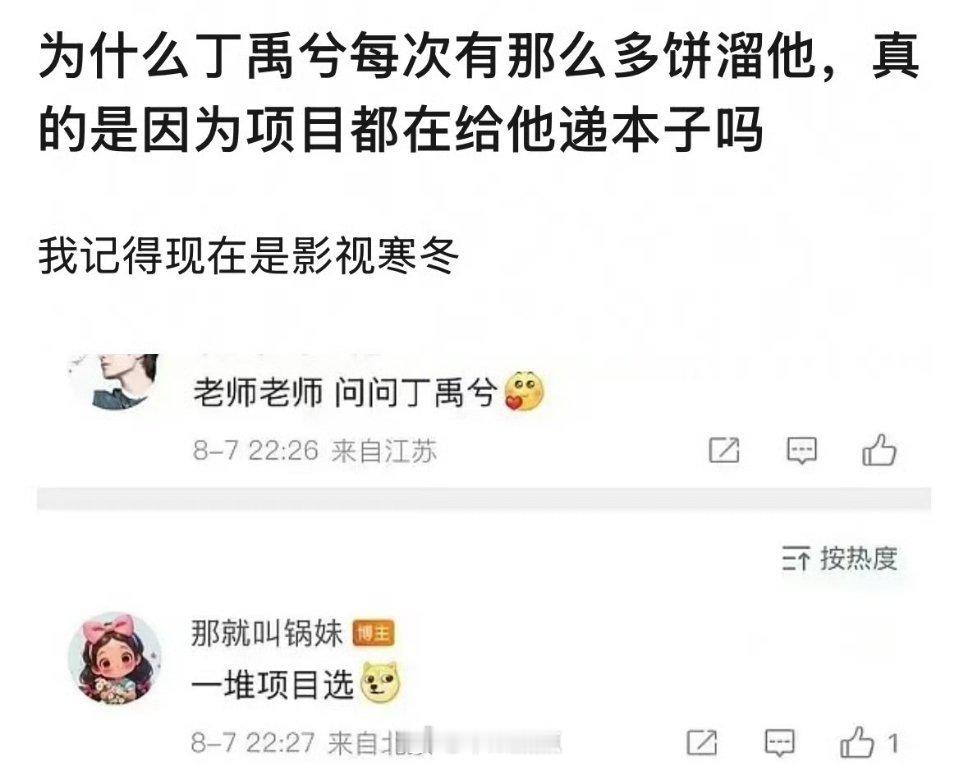Tap the girl with pink bow avatar
The width and height of the screenshot is (968, 764).
tap(115, 658)
